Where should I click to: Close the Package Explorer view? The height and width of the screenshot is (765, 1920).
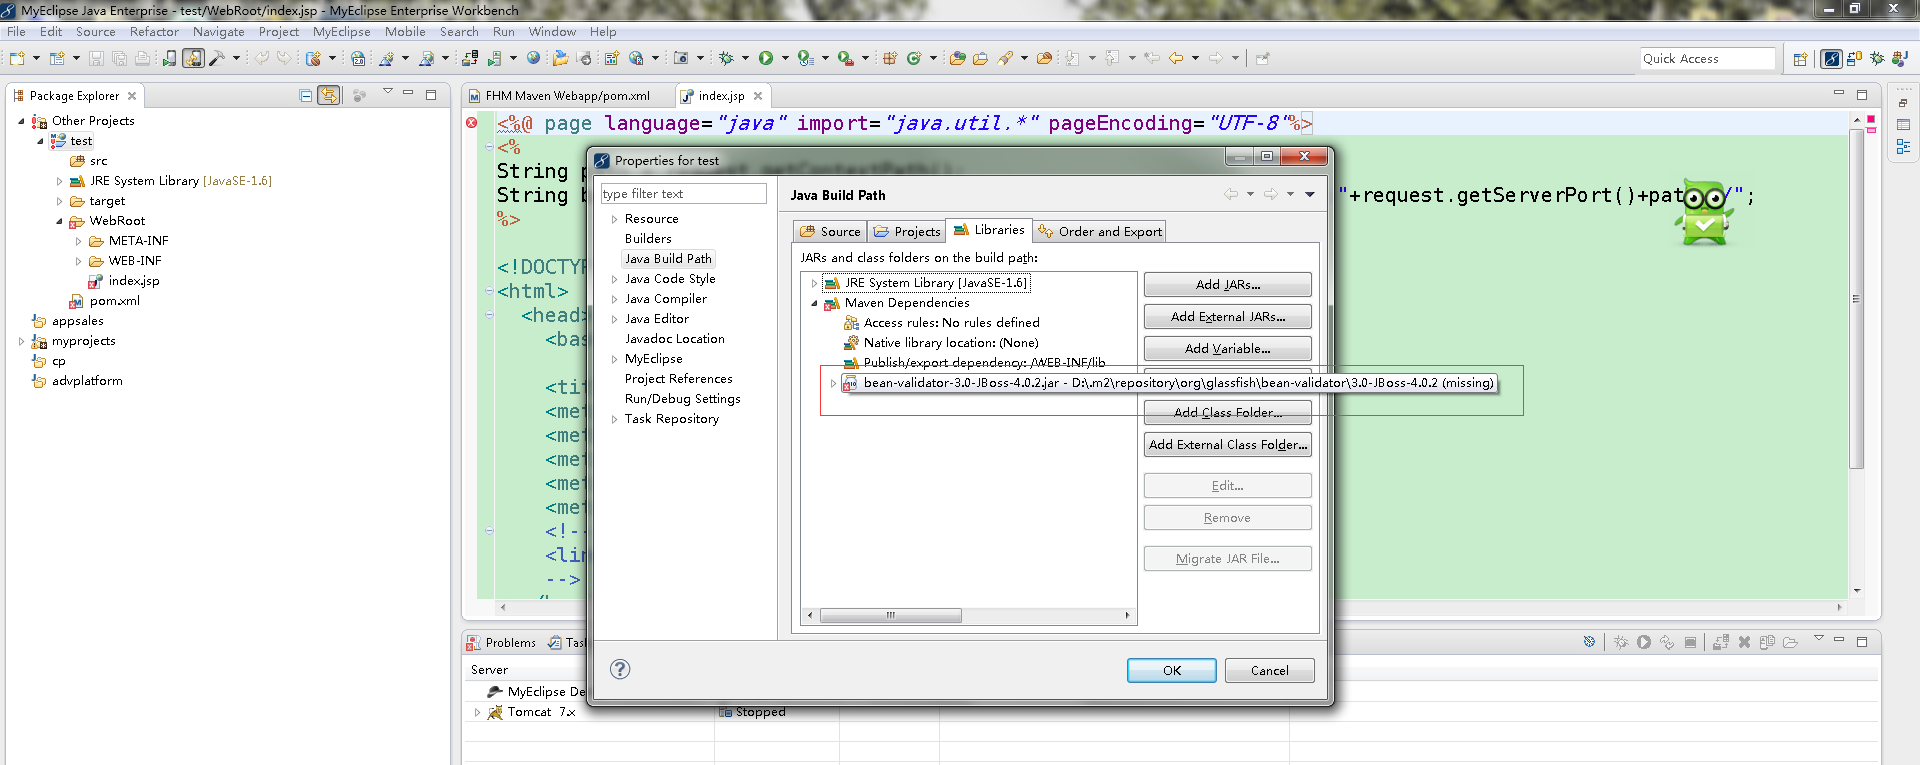point(132,96)
